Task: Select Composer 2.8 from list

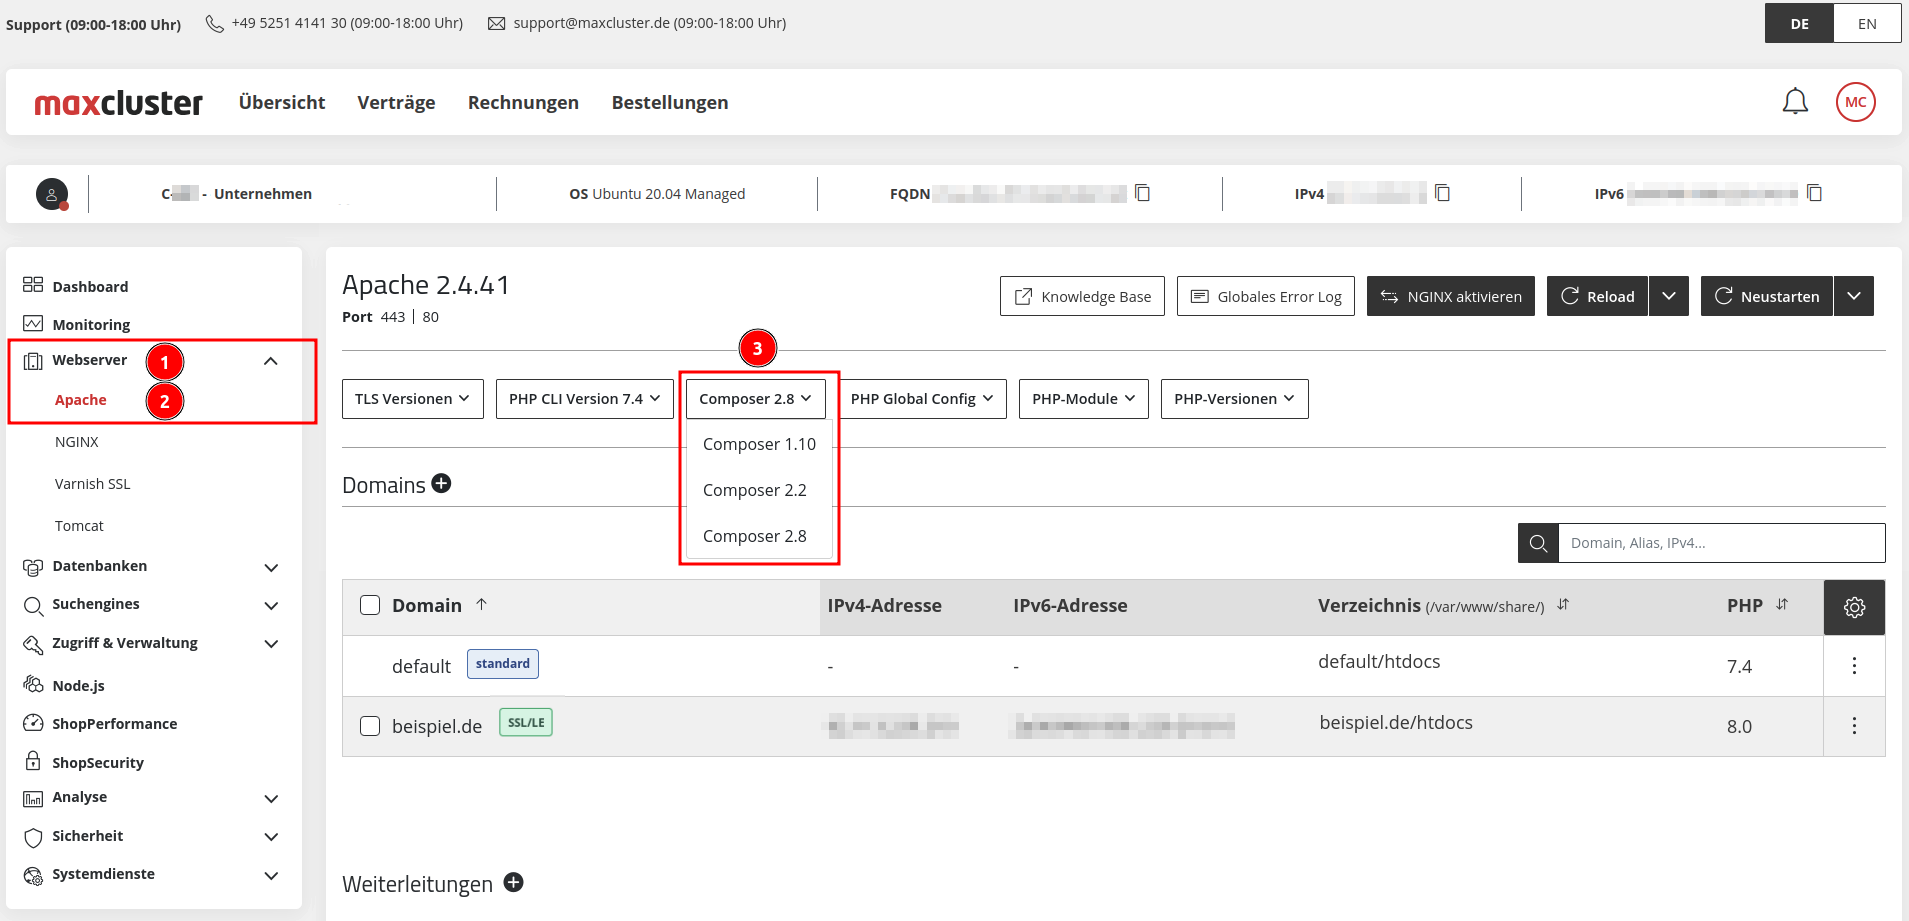Action: (x=755, y=536)
